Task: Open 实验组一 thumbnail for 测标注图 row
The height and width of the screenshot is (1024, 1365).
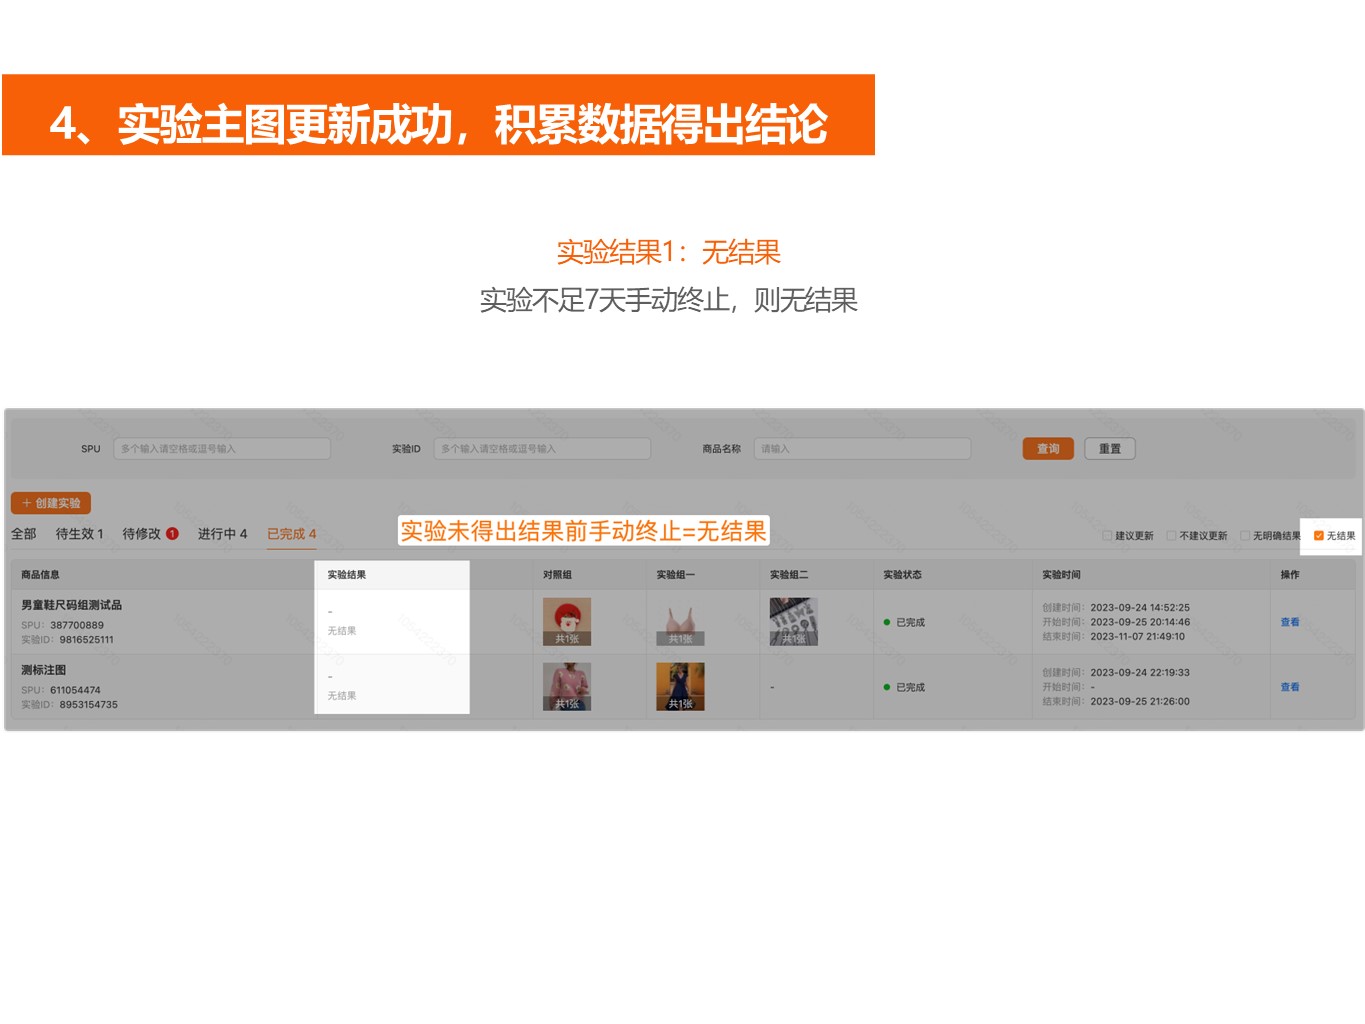Action: click(x=680, y=687)
